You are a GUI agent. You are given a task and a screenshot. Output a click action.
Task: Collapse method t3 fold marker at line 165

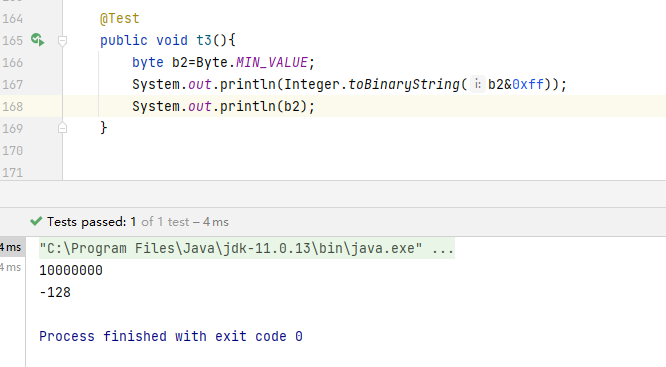tap(62, 41)
